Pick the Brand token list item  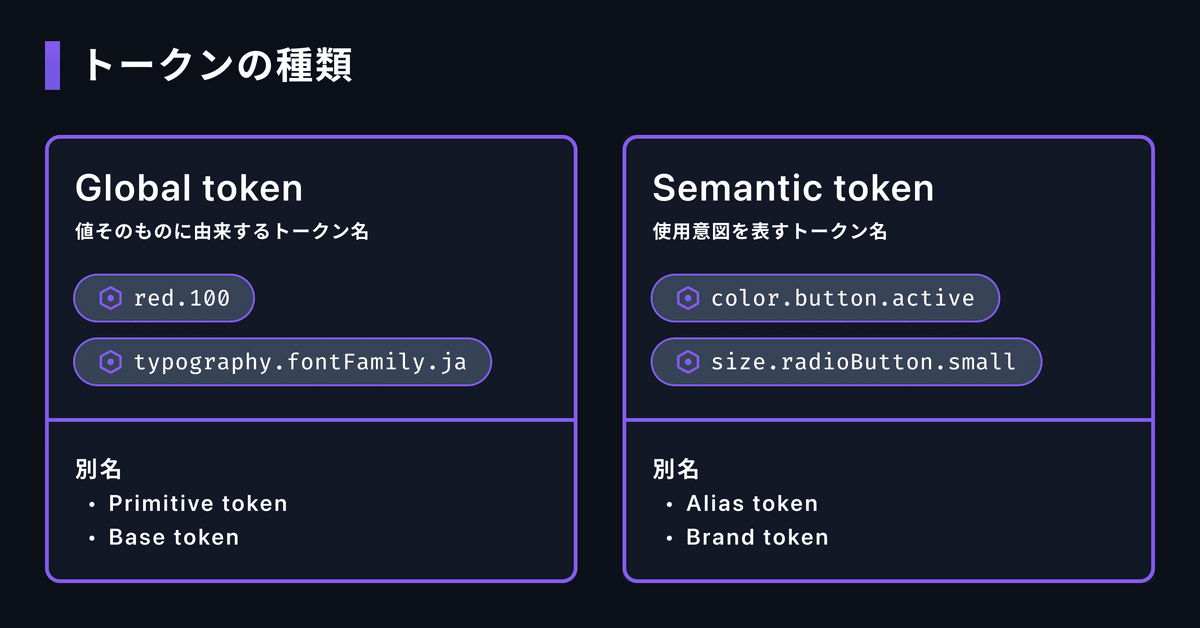757,537
